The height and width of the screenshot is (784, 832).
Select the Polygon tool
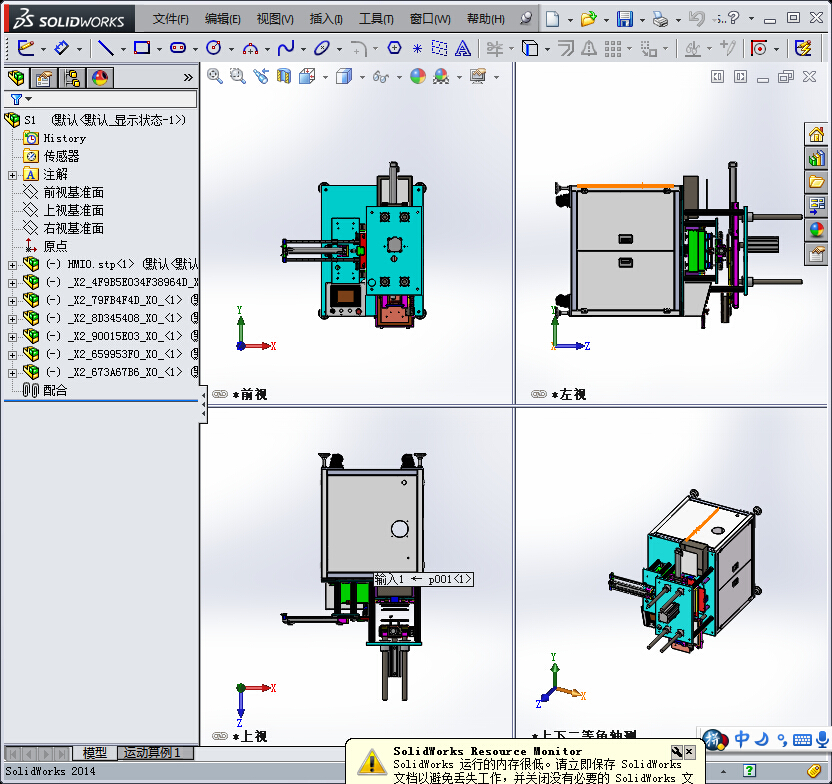[x=394, y=48]
